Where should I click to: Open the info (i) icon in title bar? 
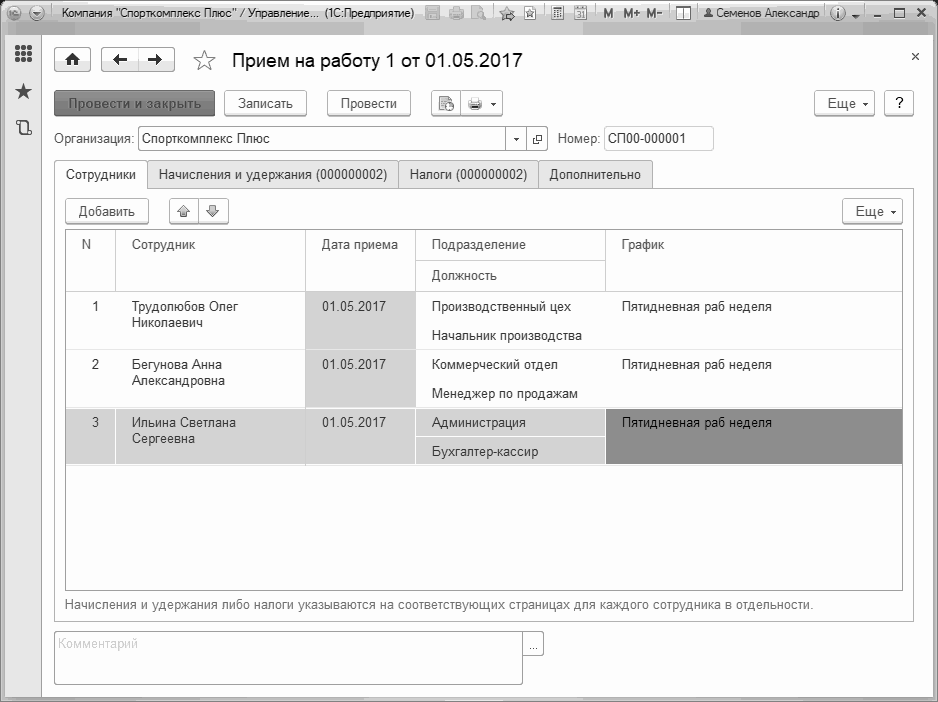pos(838,13)
